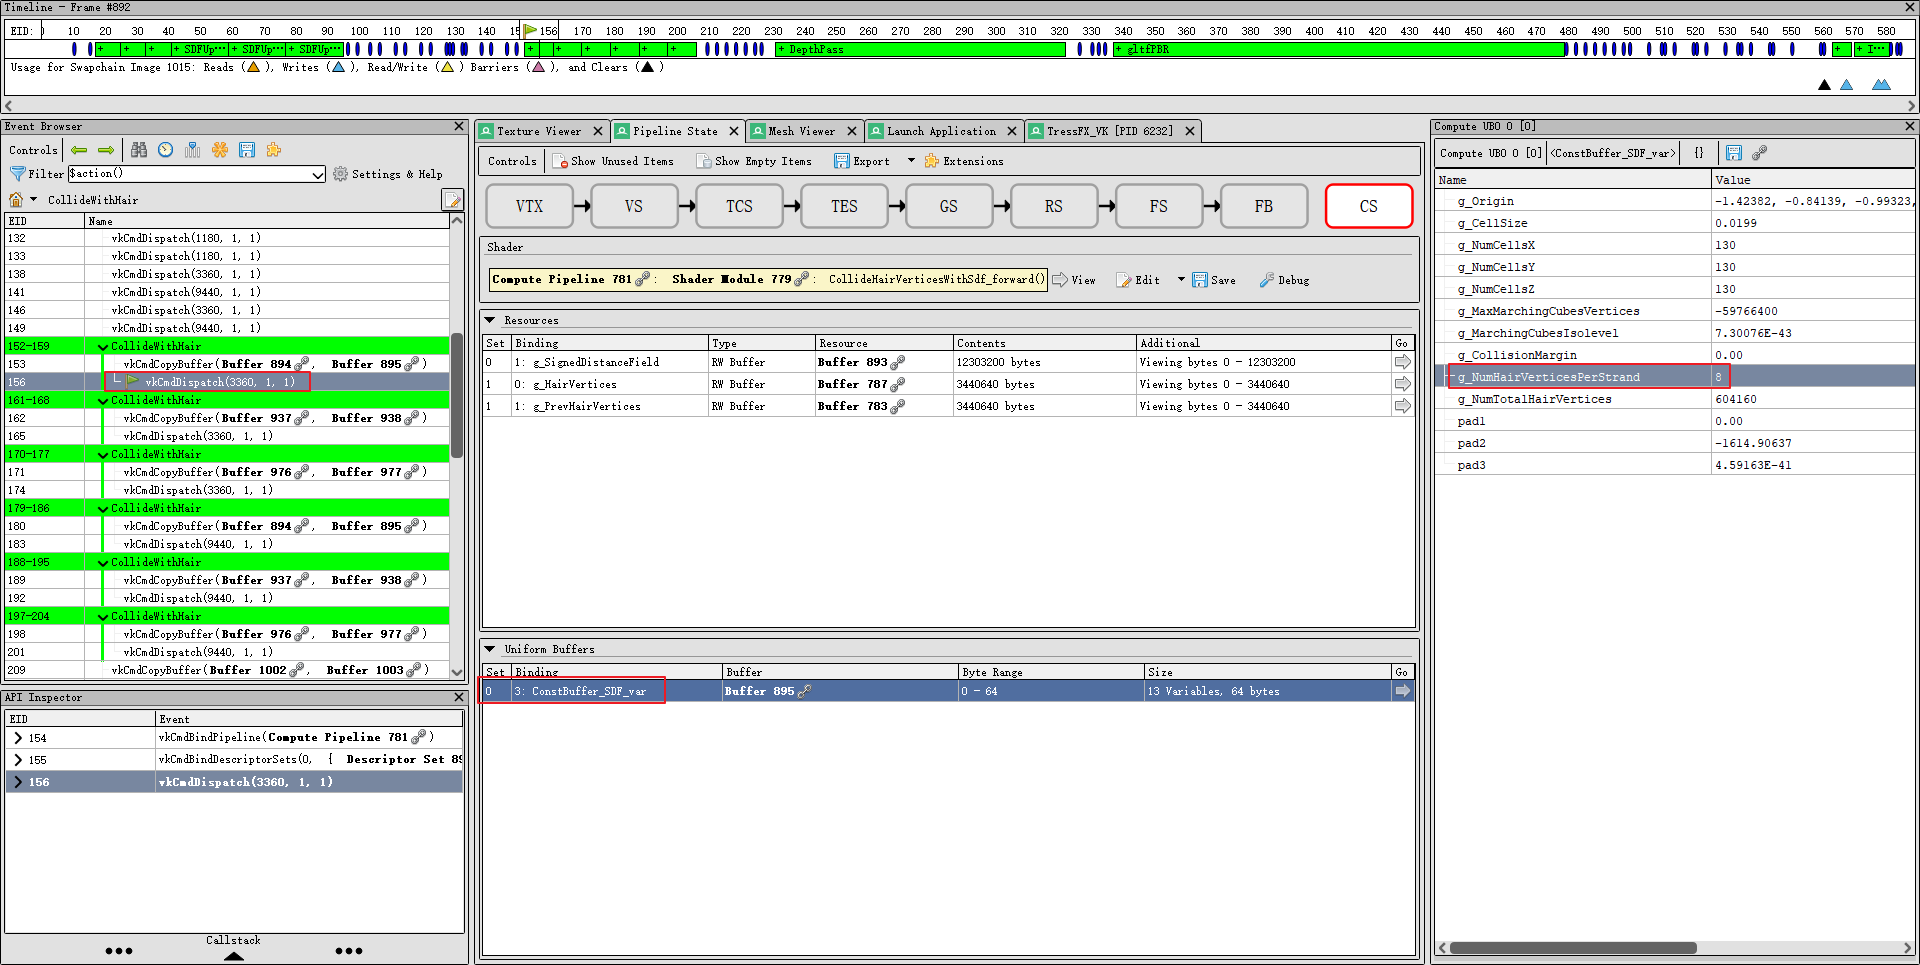Go to g_SignedDistanceField resource arrow
This screenshot has height=965, width=1920.
point(1403,362)
